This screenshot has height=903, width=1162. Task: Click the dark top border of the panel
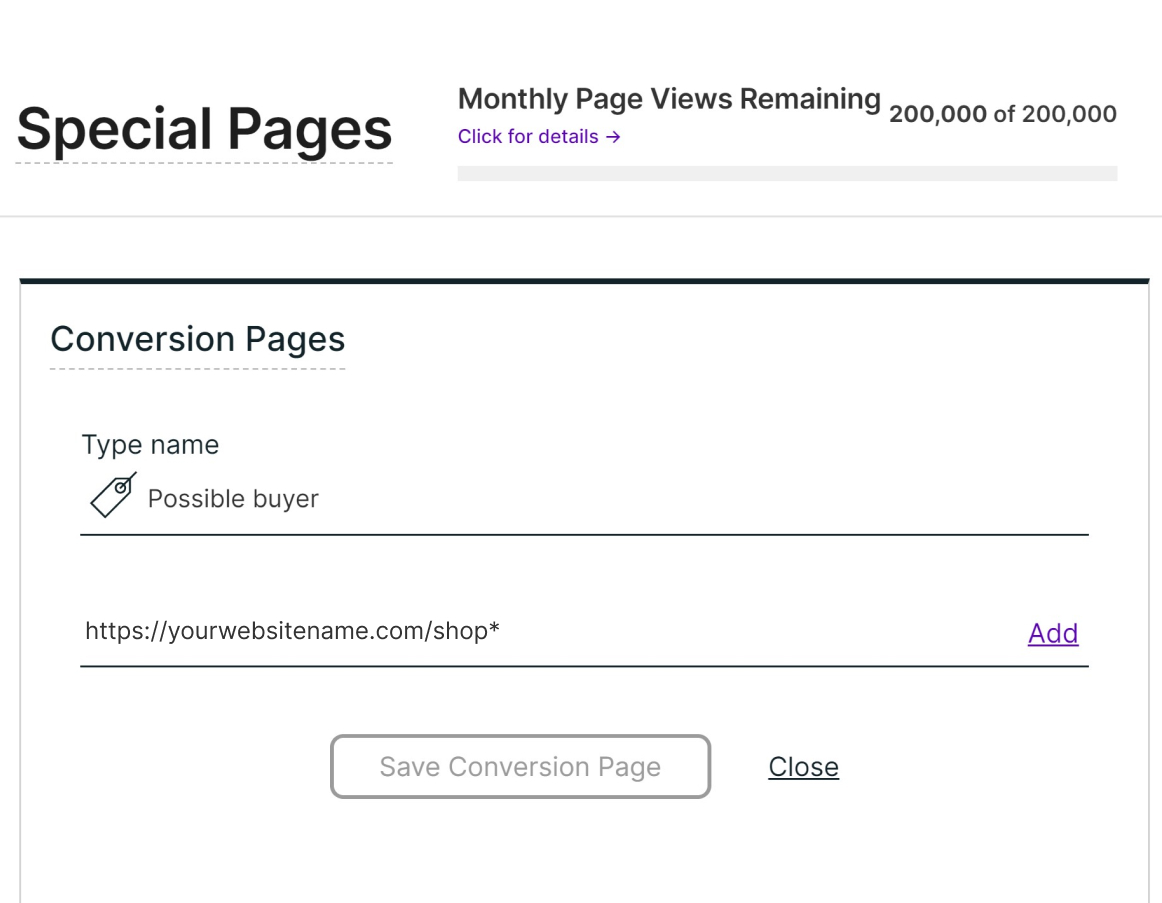tap(584, 281)
